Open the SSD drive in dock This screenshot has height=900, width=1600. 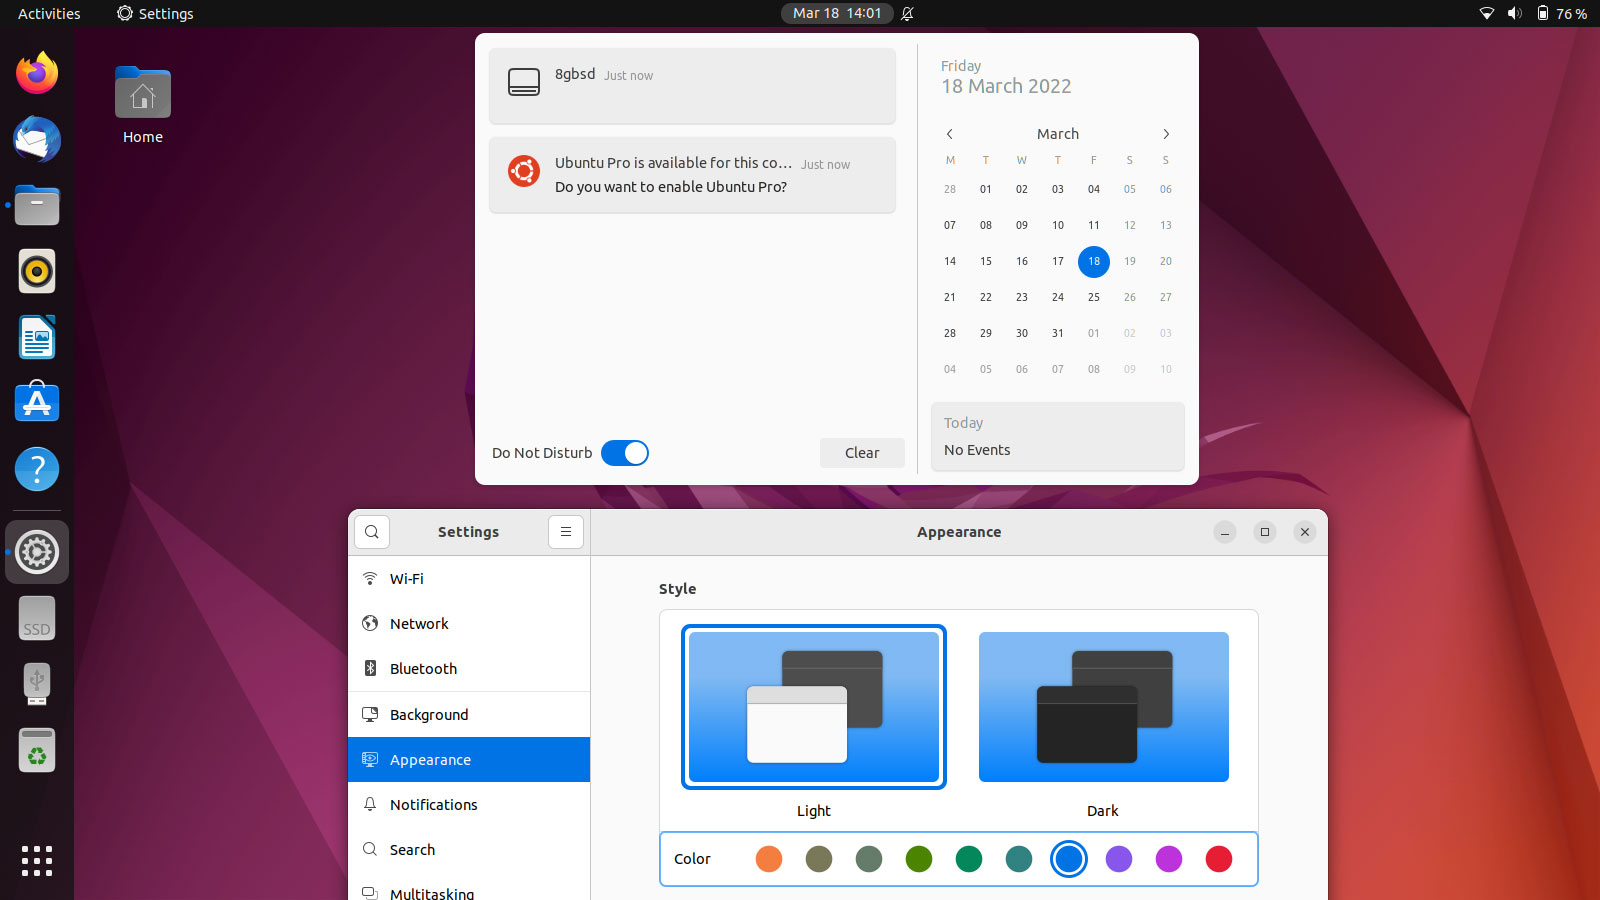[x=37, y=618]
